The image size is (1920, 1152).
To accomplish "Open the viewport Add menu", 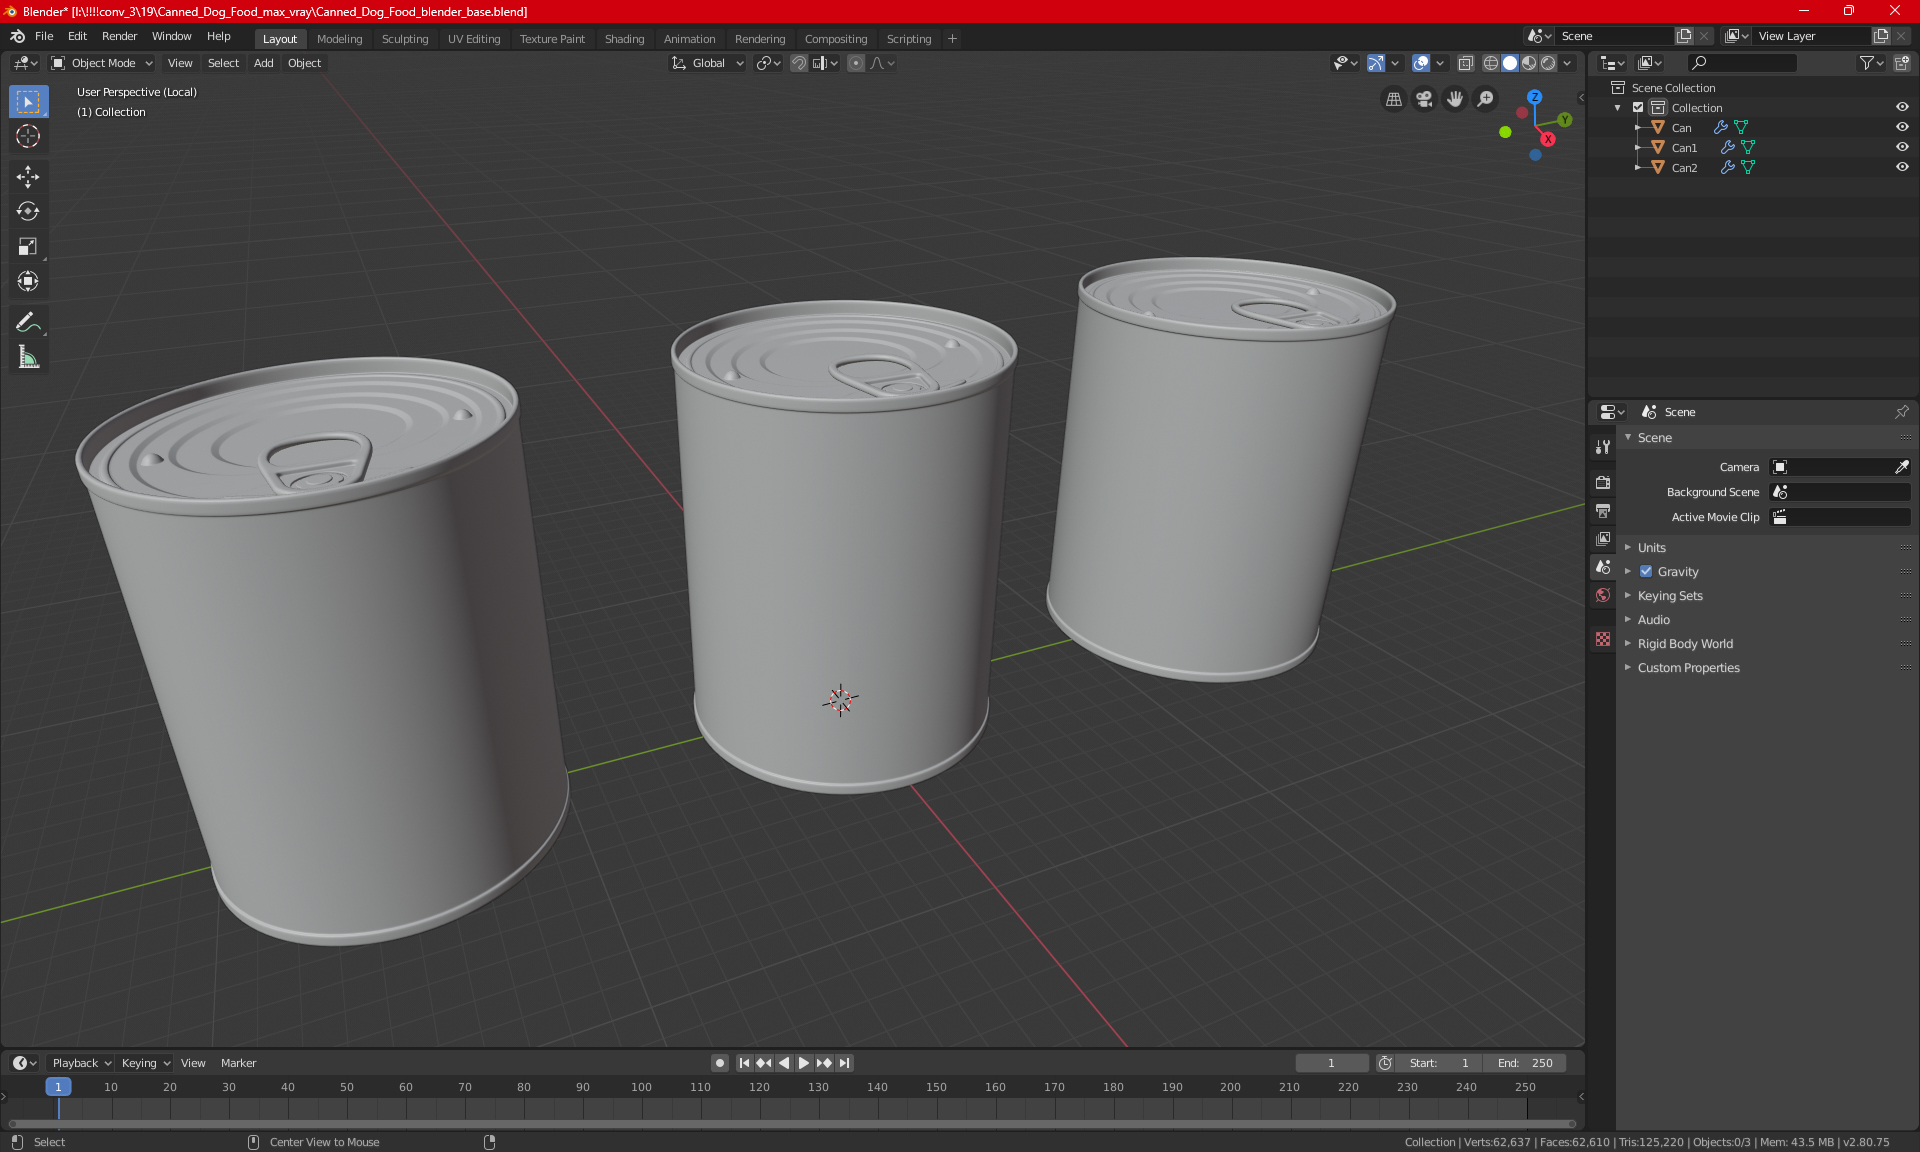I will (263, 63).
